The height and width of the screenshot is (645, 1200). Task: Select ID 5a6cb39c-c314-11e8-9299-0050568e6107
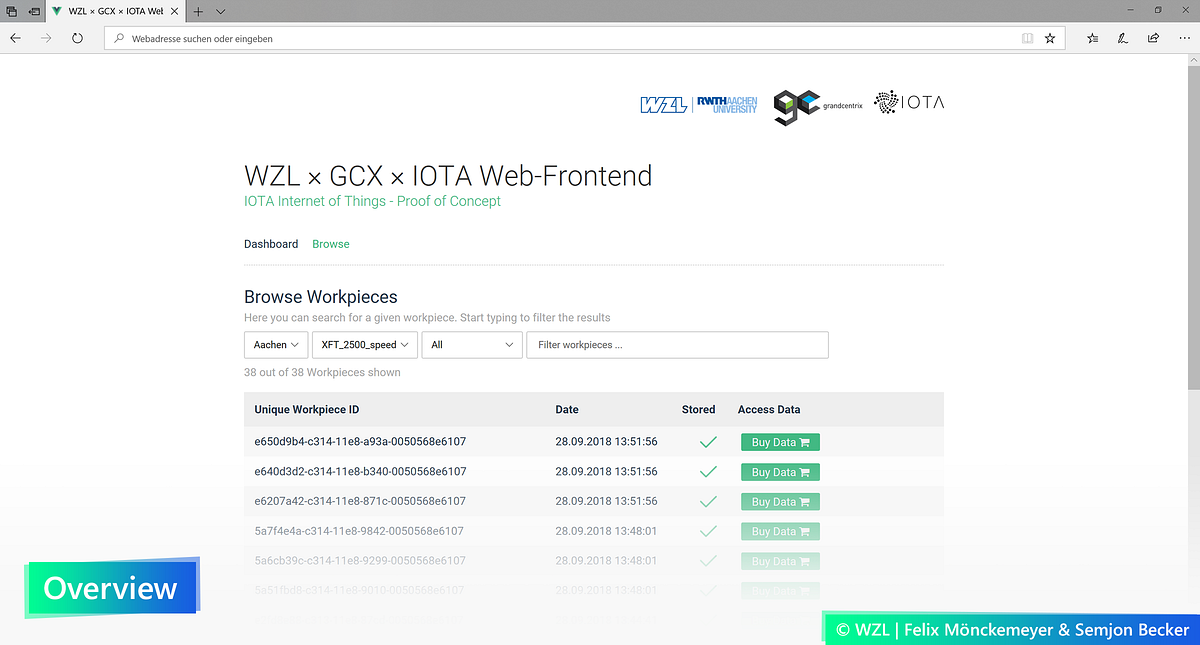point(360,561)
